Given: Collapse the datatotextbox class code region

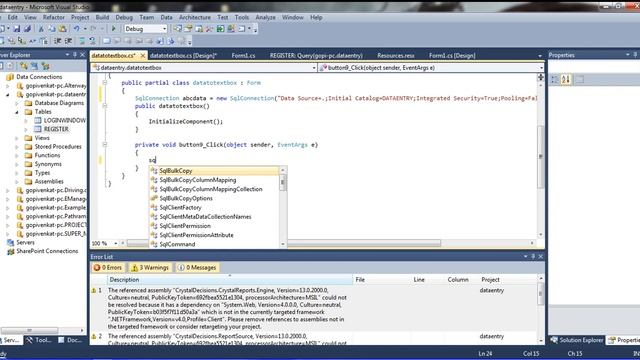Looking at the screenshot, I should tap(105, 82).
